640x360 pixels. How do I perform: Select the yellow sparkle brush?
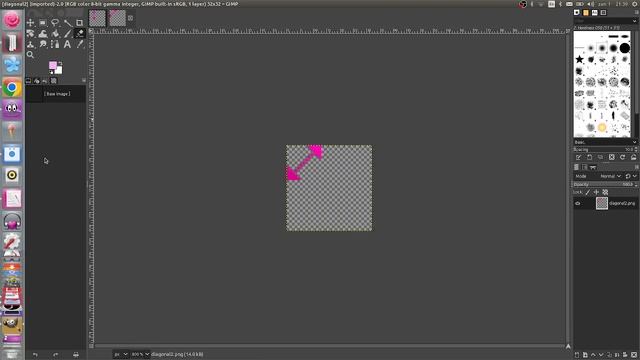tap(602, 128)
